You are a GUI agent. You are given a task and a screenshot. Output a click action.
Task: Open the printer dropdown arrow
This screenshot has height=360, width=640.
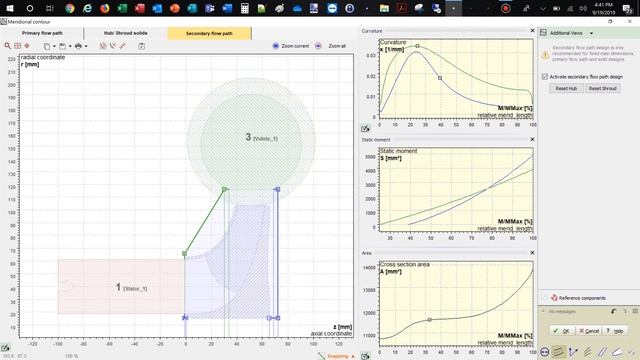click(x=86, y=46)
